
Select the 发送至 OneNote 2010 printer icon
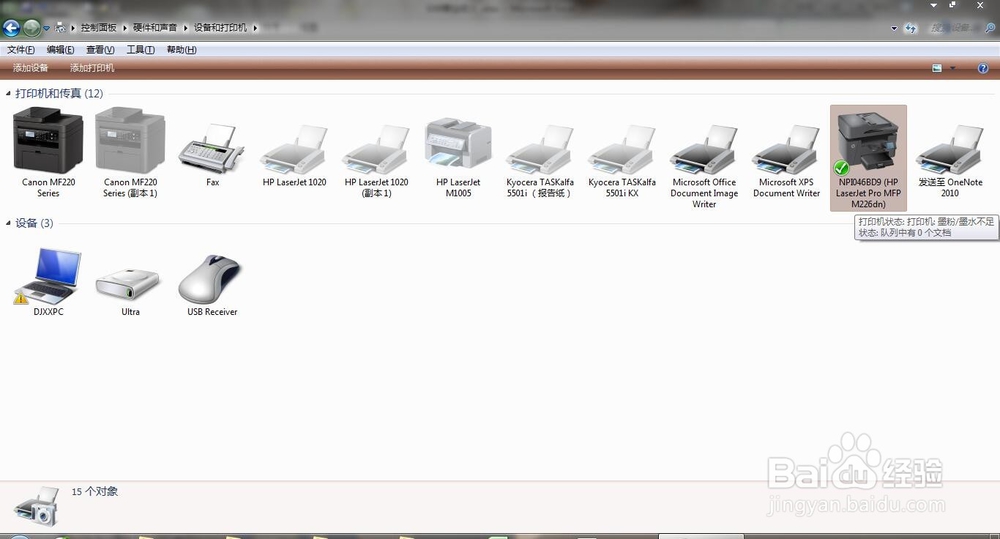pos(950,149)
